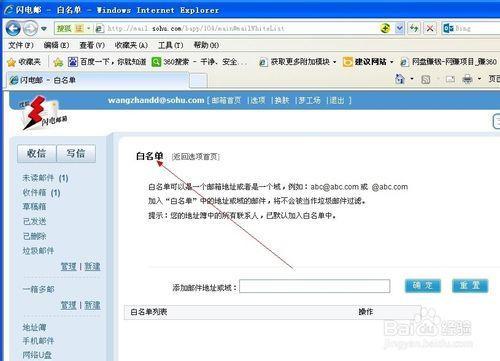Screen dimensions: 500x361
Task: Open the 未读邮件 (1) folder
Action: 45,178
